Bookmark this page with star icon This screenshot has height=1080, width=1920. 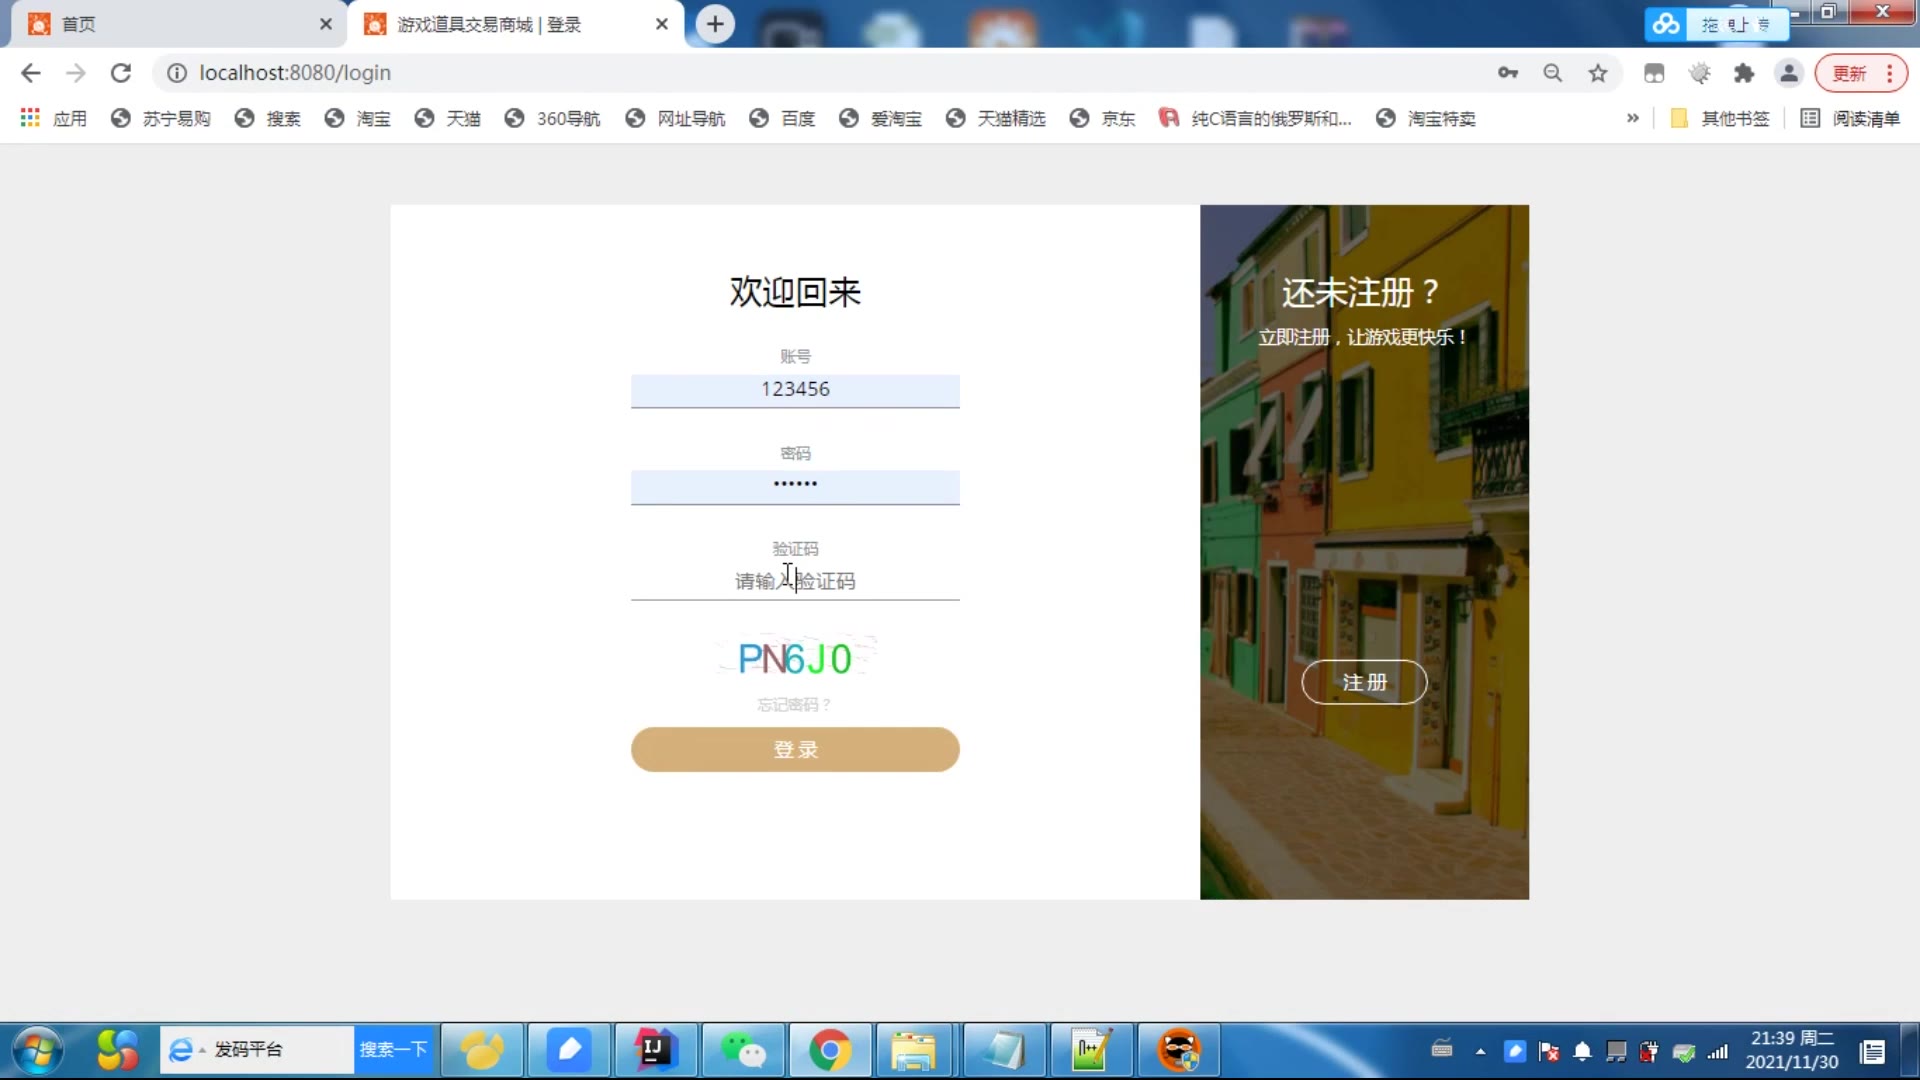(1598, 73)
